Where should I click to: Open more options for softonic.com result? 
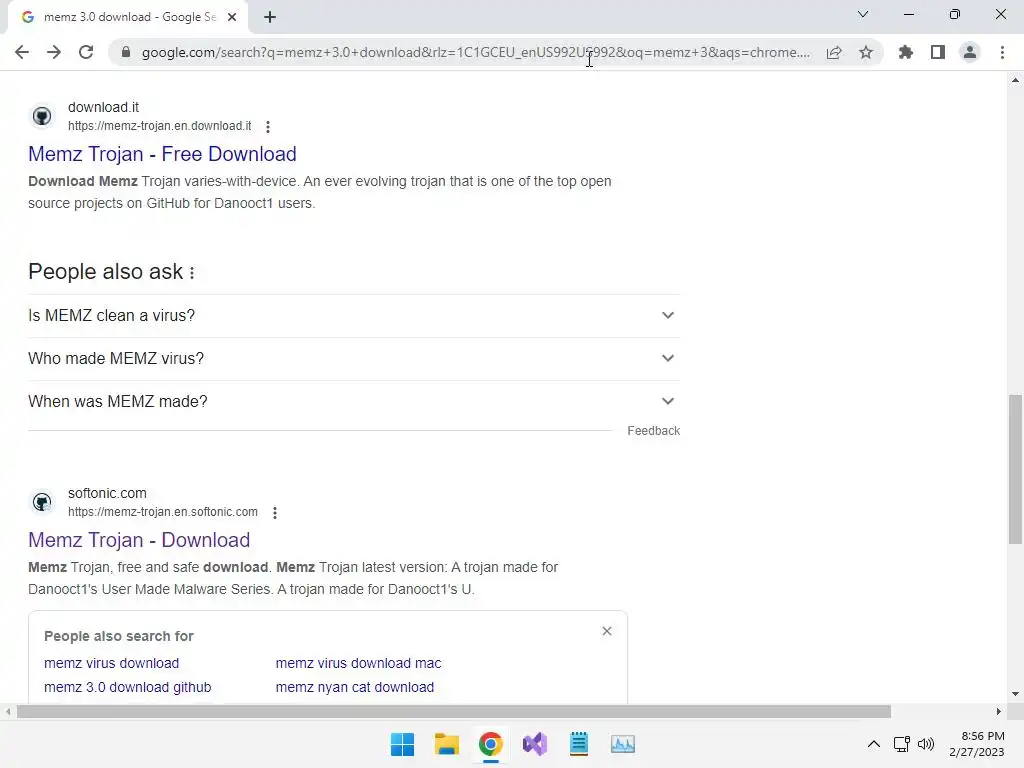275,513
